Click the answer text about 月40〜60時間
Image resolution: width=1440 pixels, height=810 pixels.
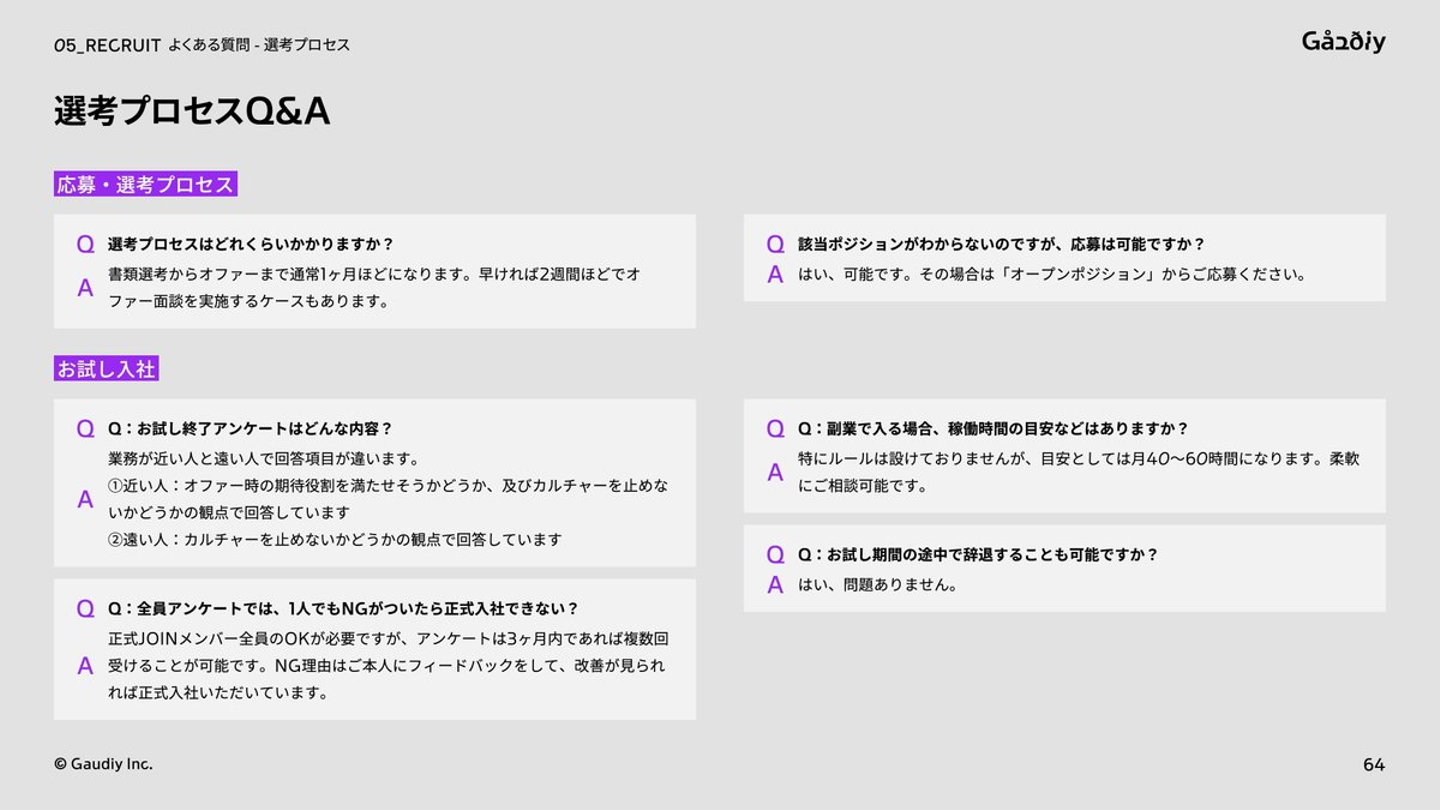(1079, 472)
